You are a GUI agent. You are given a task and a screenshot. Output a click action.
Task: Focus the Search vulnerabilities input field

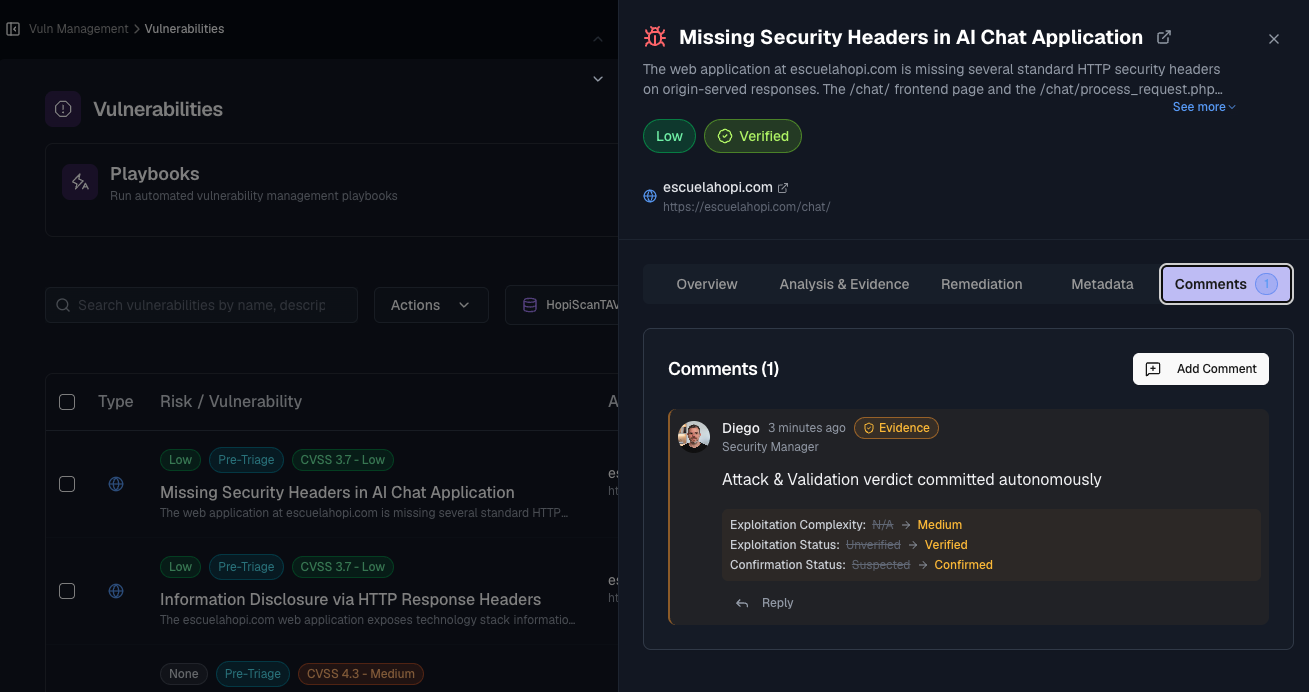(201, 305)
